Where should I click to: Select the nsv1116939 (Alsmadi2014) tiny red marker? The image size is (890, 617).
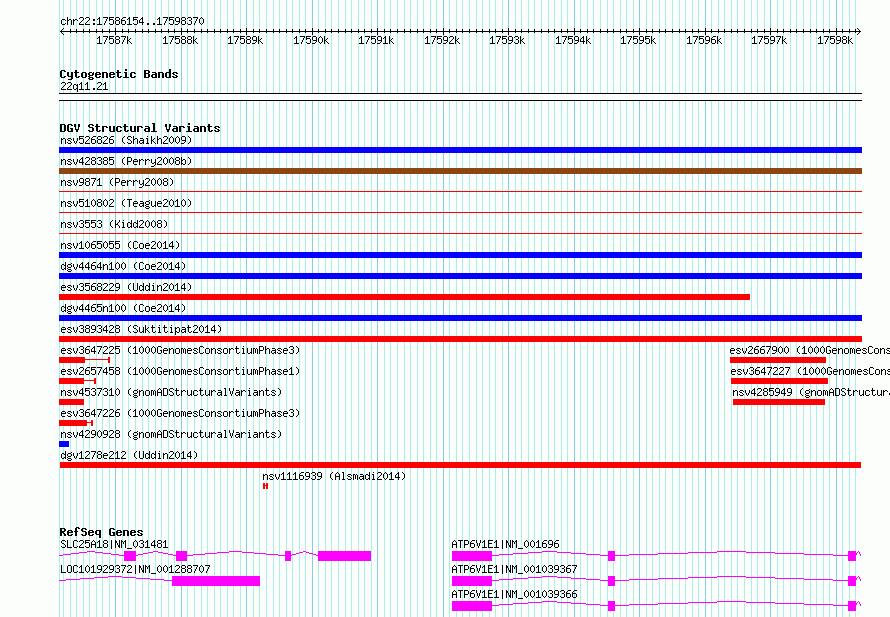pyautogui.click(x=265, y=486)
